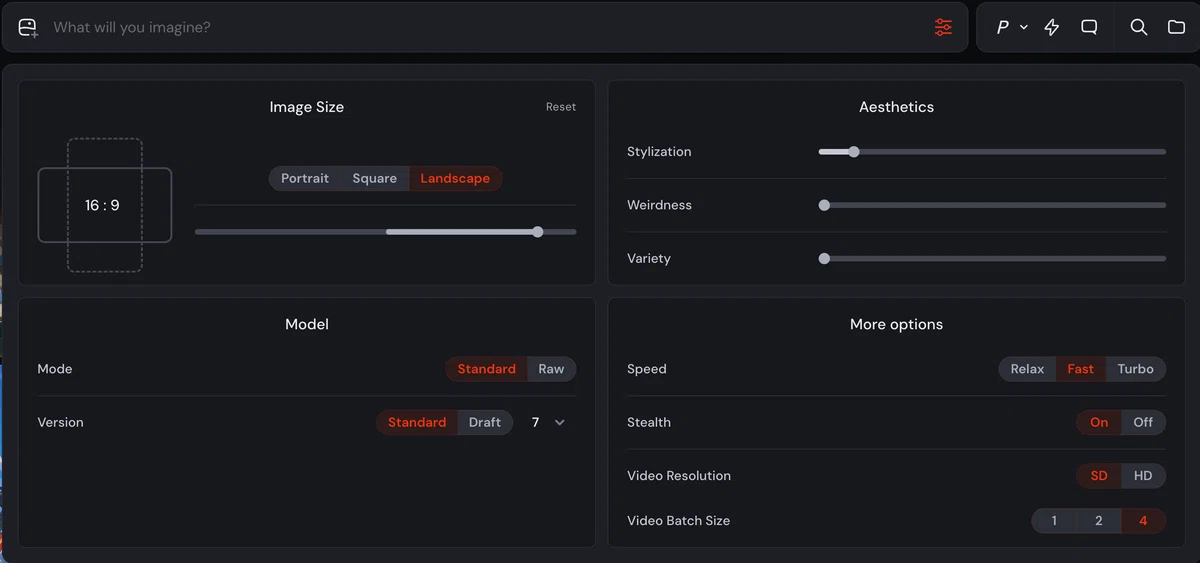Click the 'Video Resolution' label
The image size is (1200, 563).
679,476
